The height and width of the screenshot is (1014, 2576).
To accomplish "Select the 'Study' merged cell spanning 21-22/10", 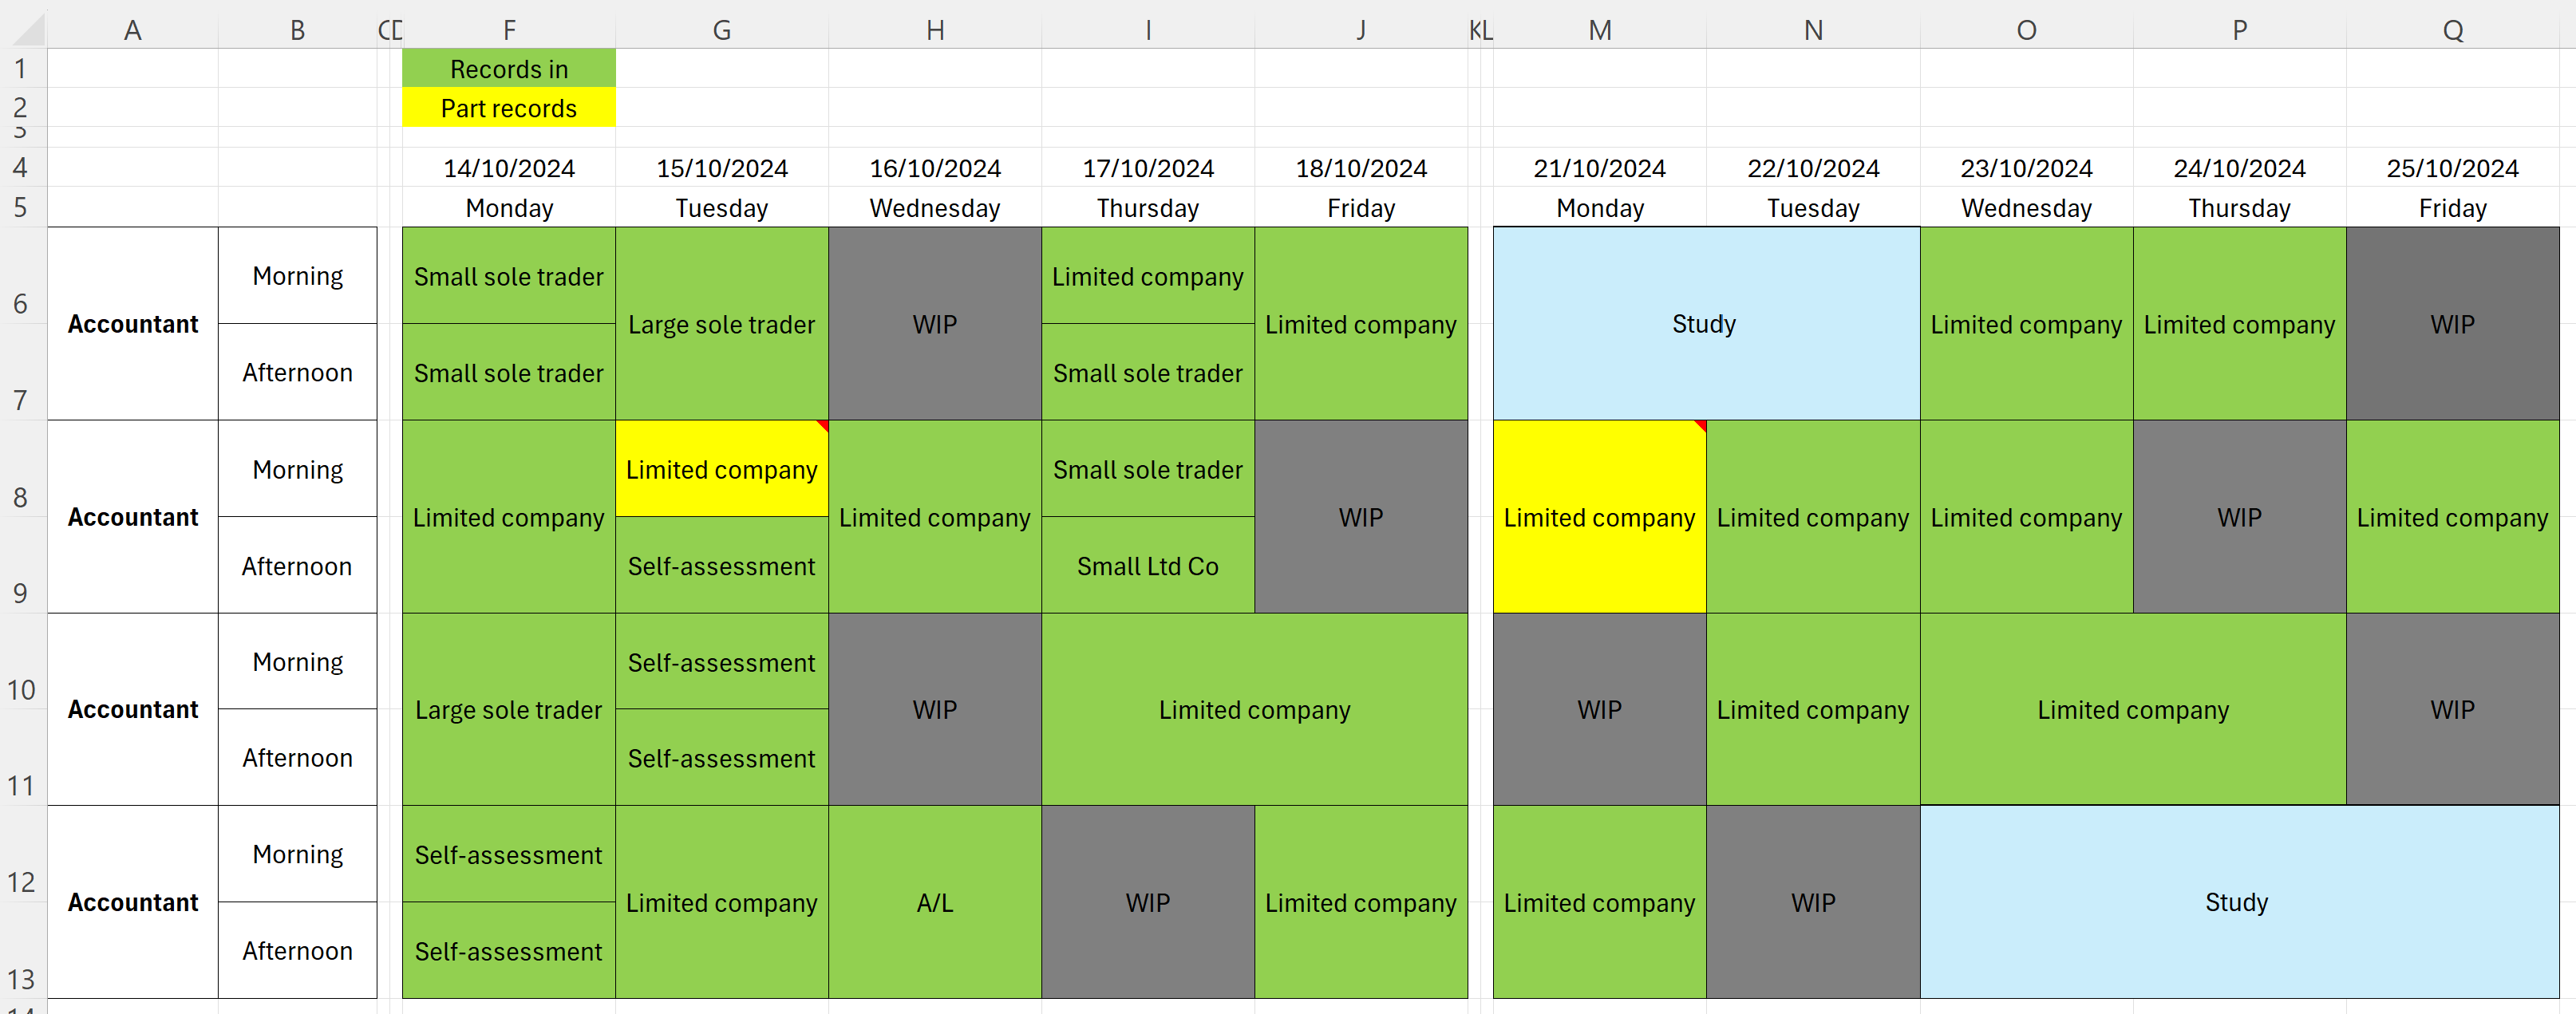I will tap(1704, 323).
